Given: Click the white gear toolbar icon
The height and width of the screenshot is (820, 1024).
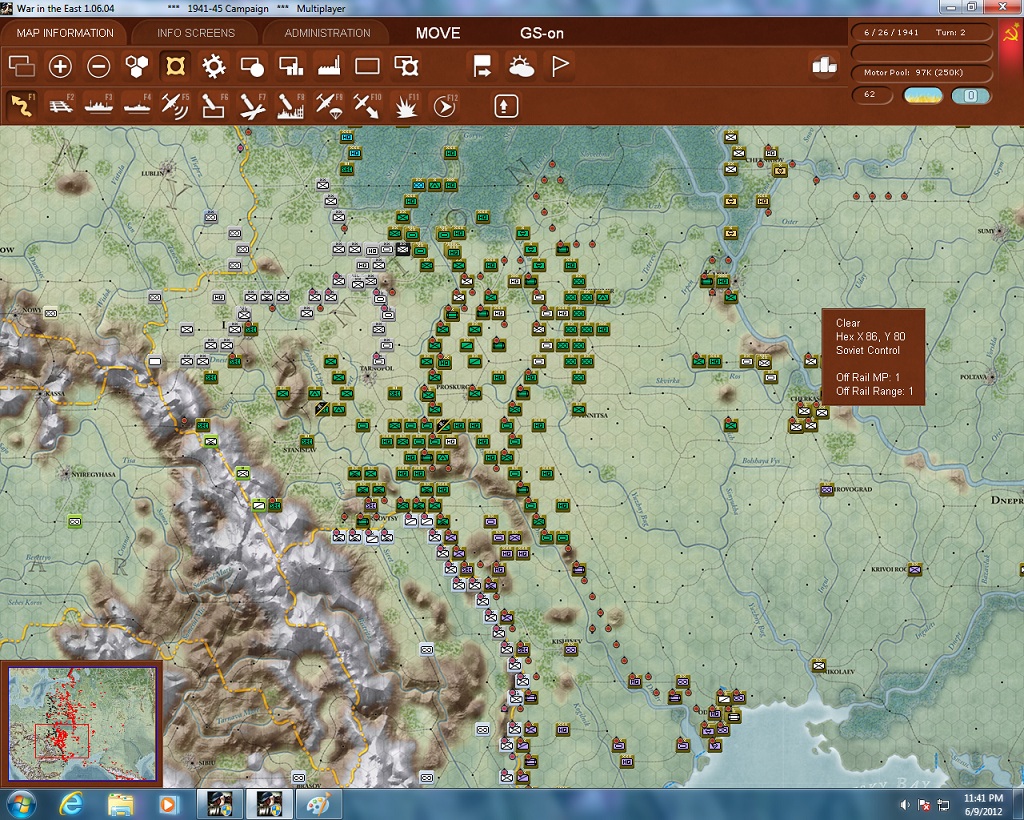Looking at the screenshot, I should 214,66.
